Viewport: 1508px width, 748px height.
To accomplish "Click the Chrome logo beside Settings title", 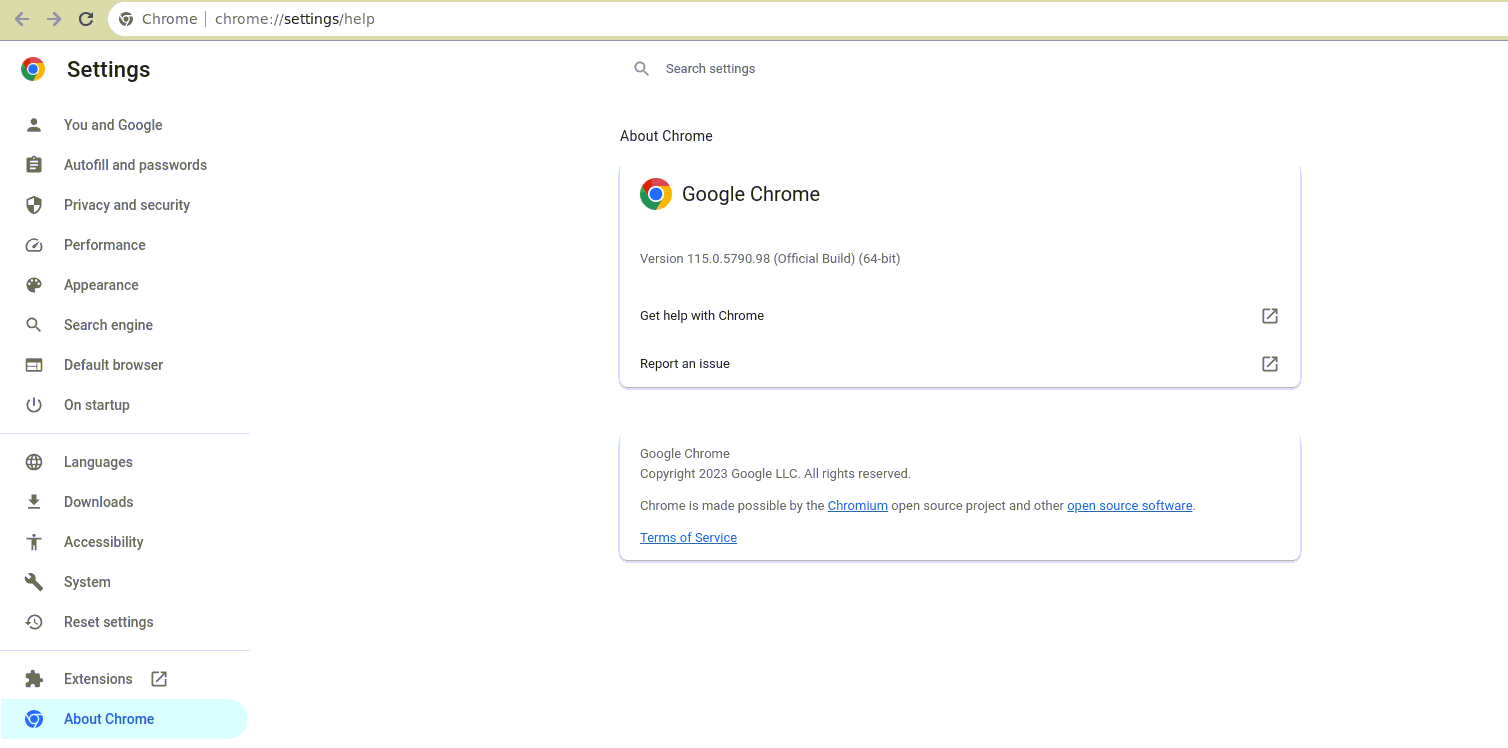I will 33,69.
